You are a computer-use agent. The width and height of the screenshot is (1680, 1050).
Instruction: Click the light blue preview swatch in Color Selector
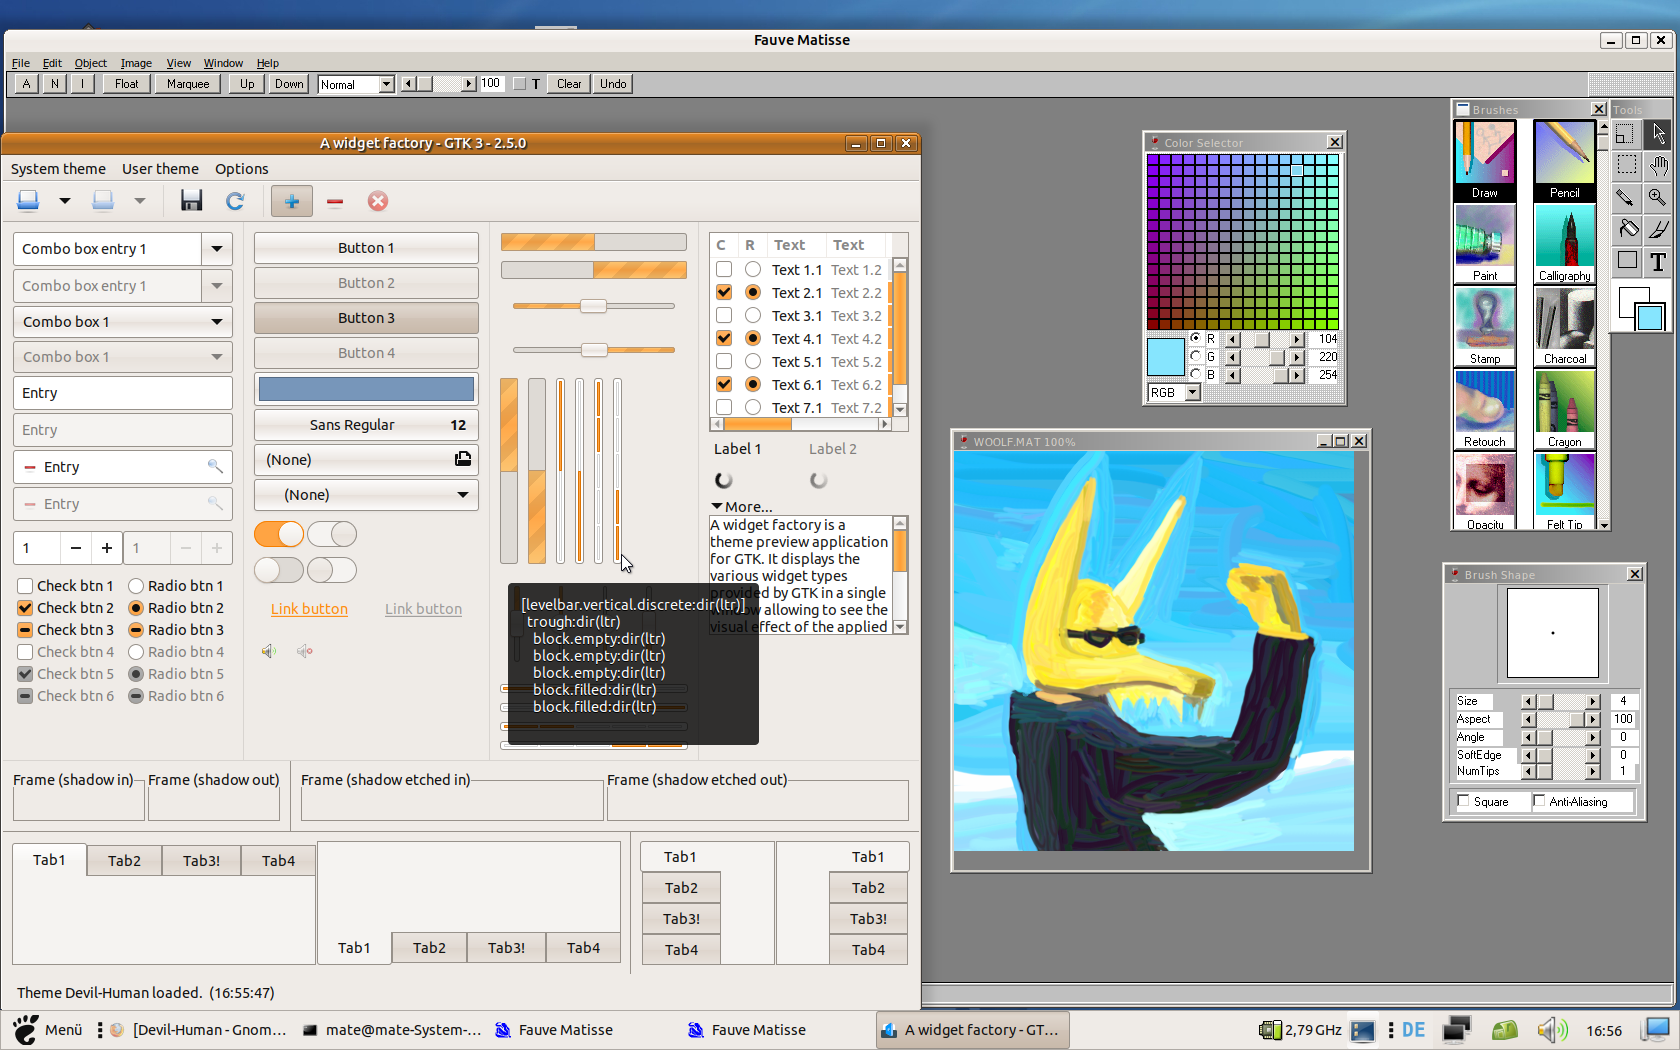[1165, 357]
